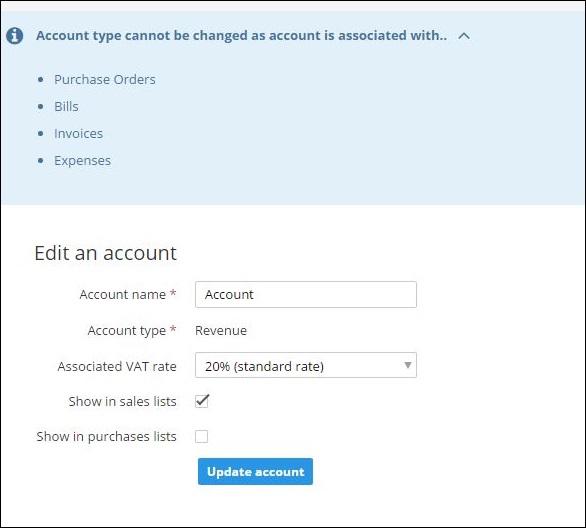Open the Associated VAT rate dropdown

point(306,365)
